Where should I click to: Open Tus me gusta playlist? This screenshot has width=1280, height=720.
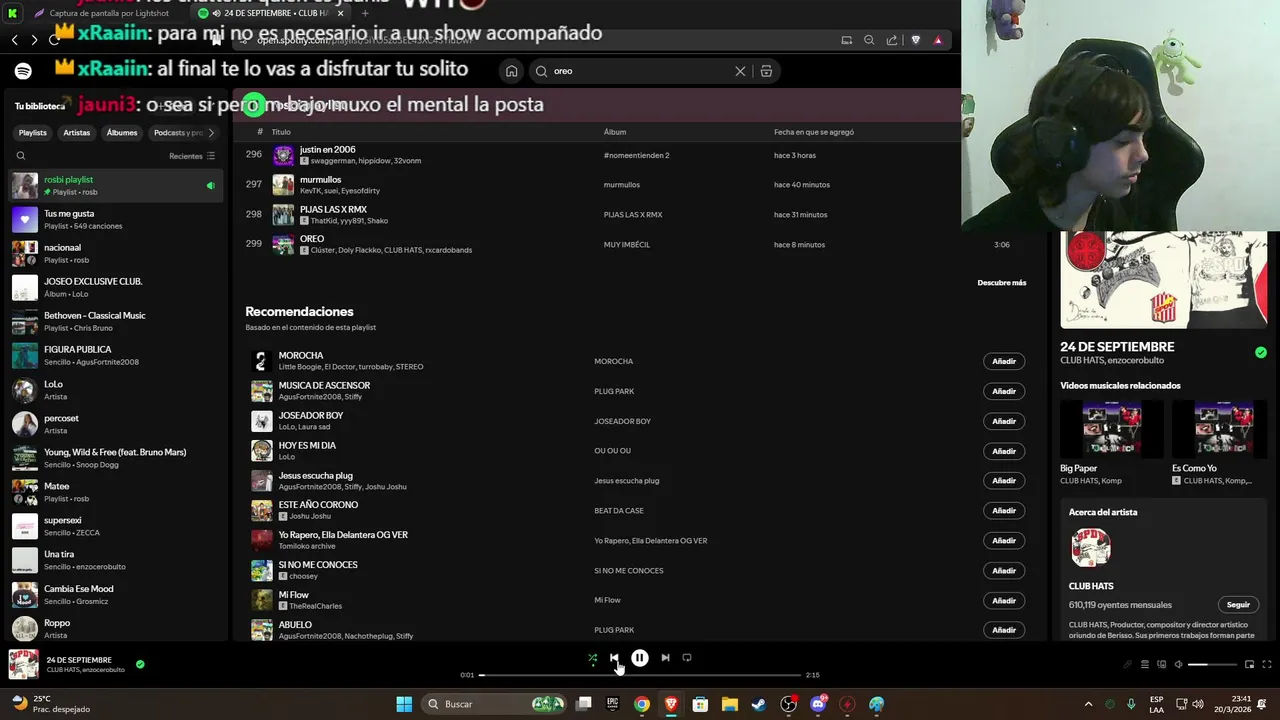coord(115,219)
